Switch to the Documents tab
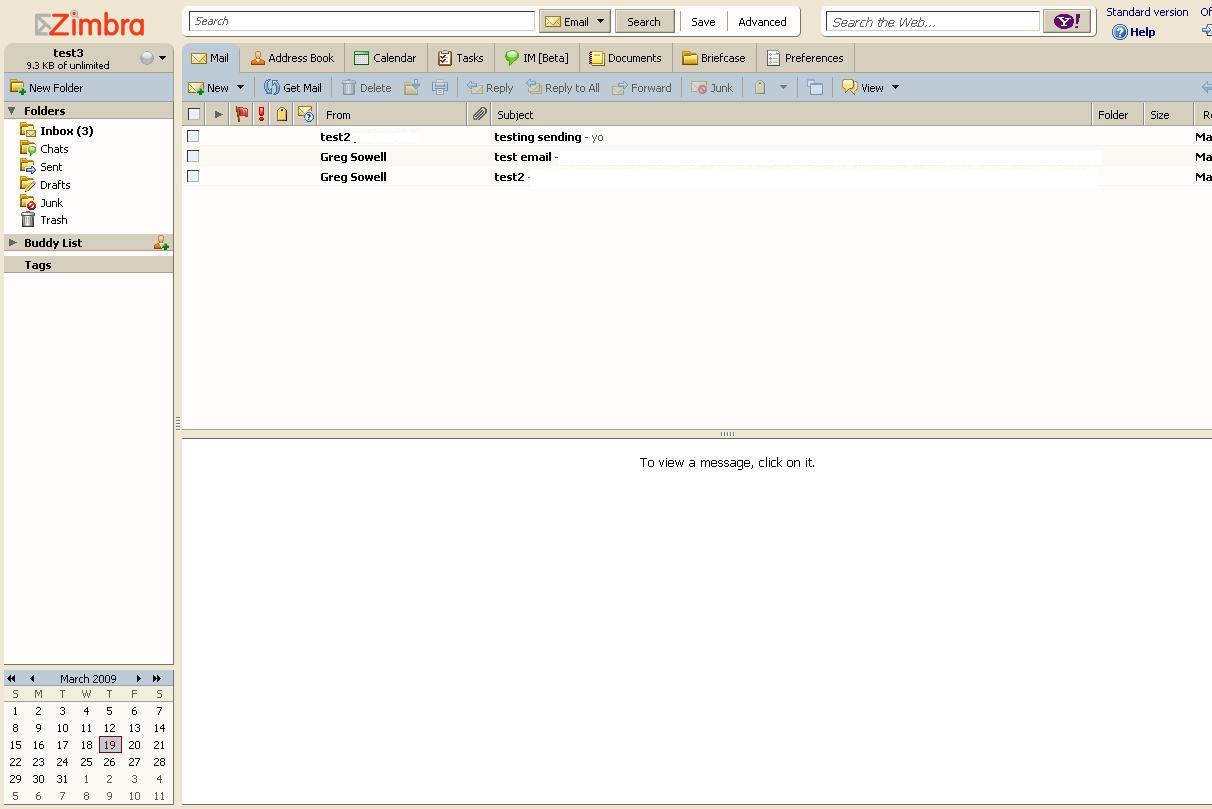The height and width of the screenshot is (809, 1212). (x=626, y=58)
